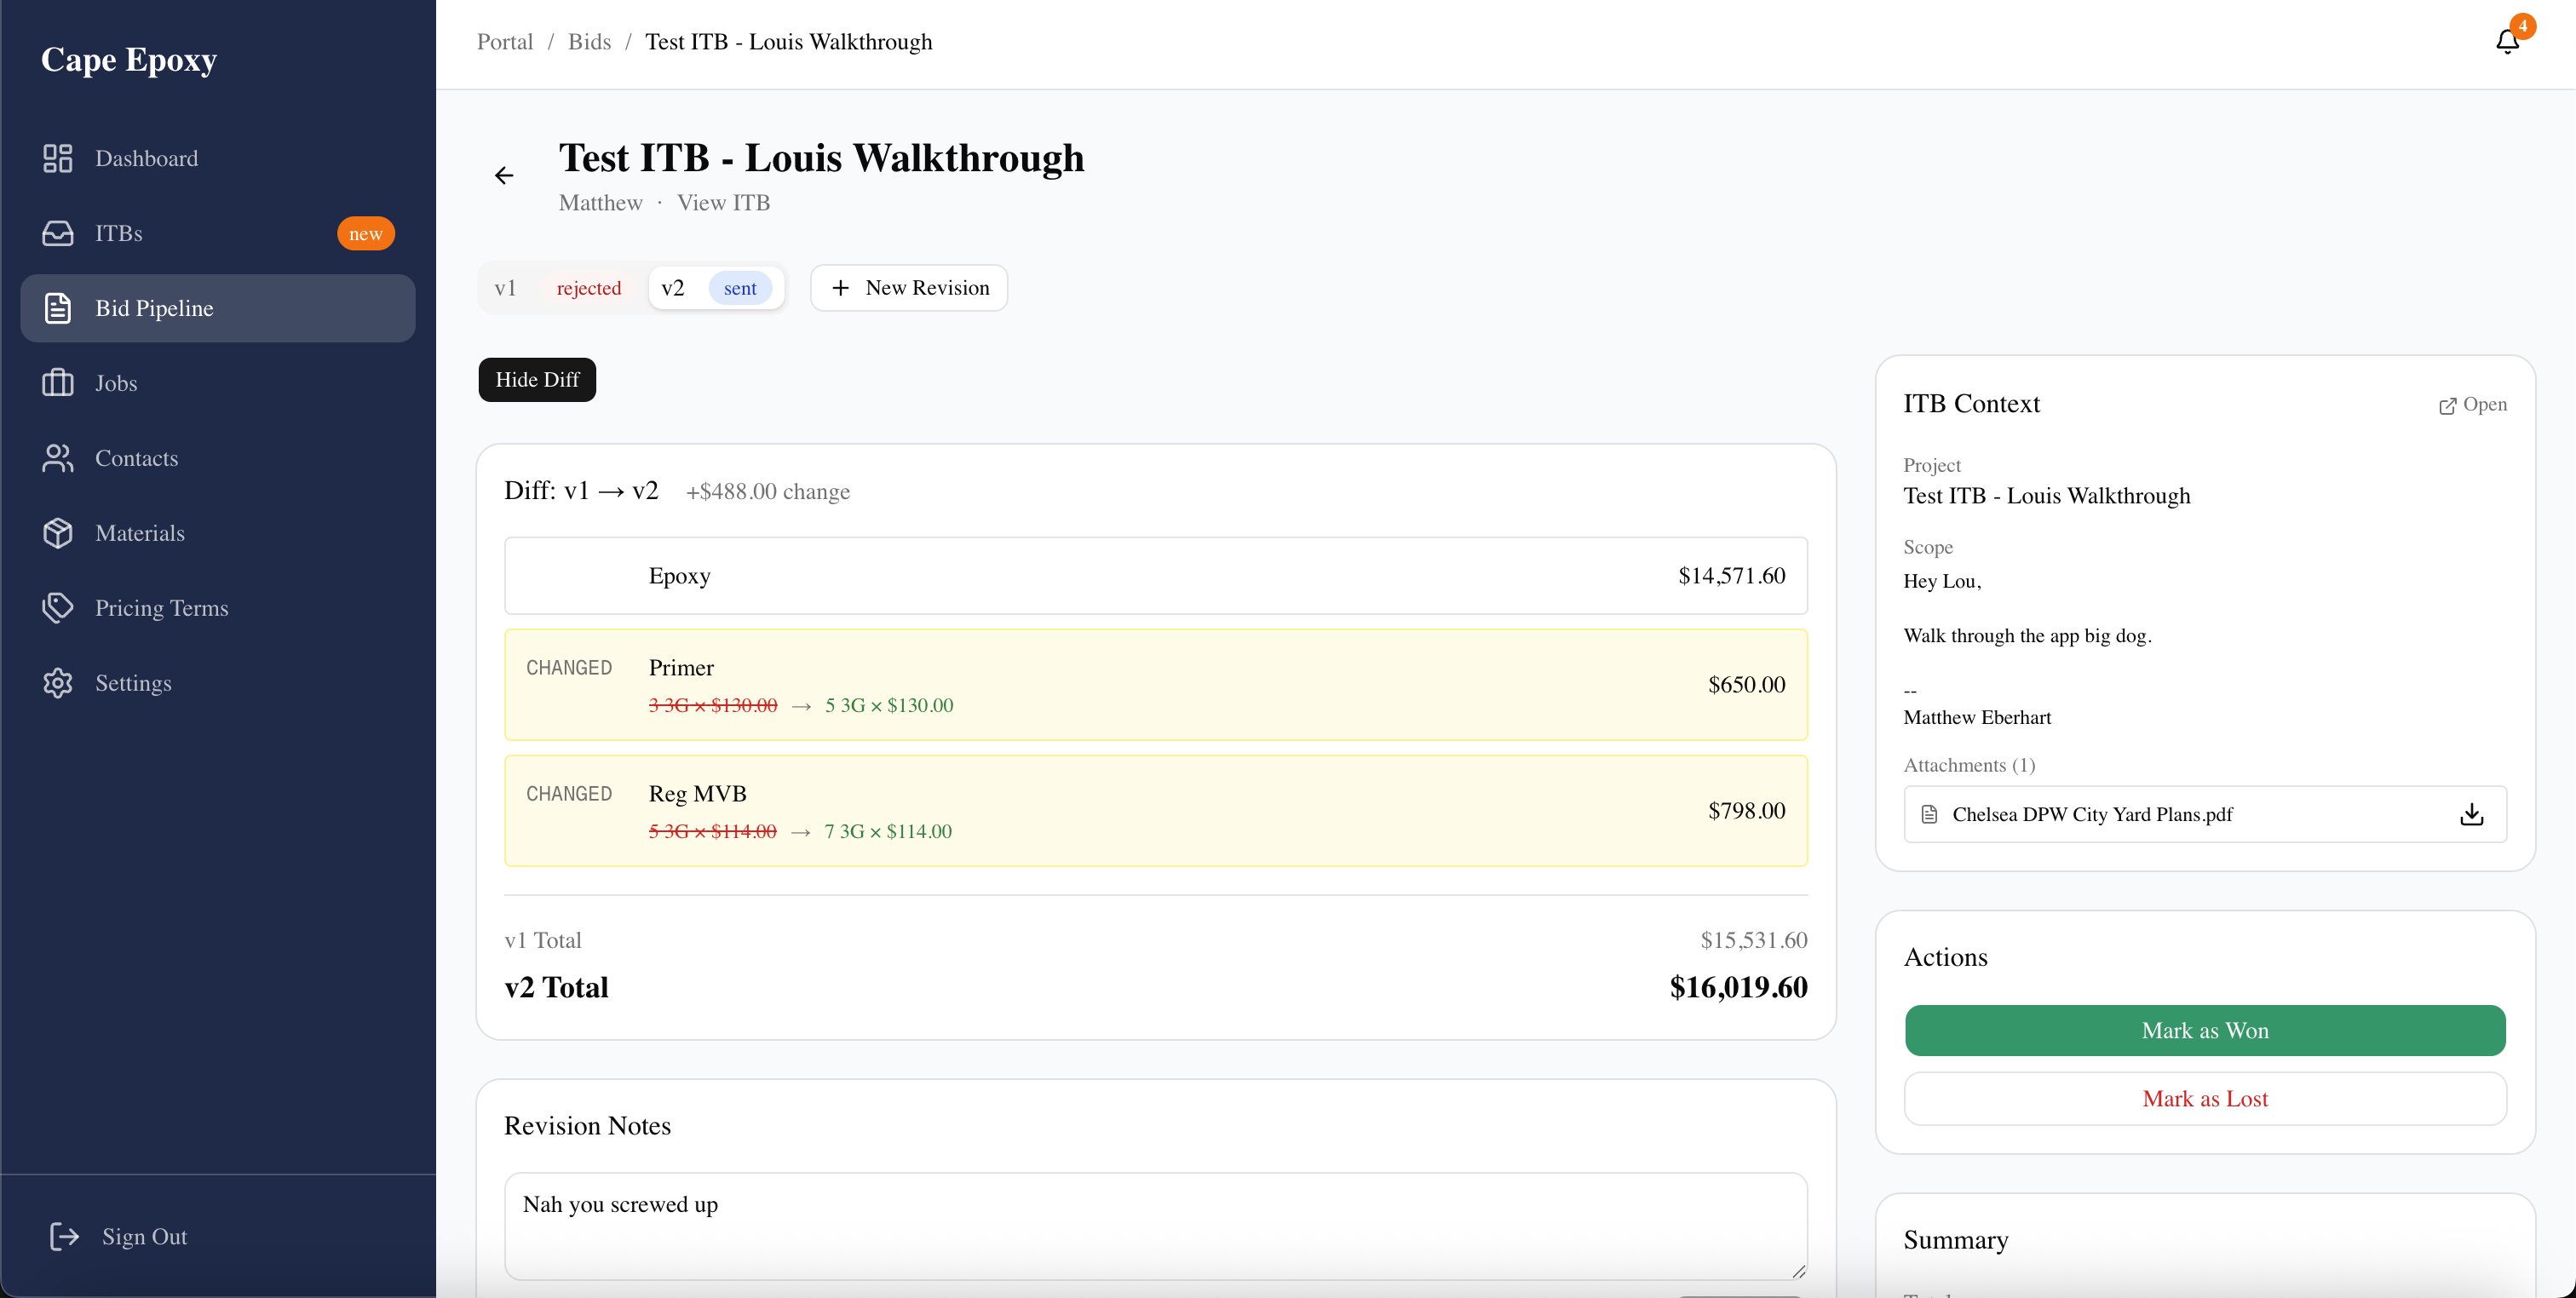Image resolution: width=2576 pixels, height=1298 pixels.
Task: Open Contacts using the people icon
Action: pyautogui.click(x=57, y=458)
